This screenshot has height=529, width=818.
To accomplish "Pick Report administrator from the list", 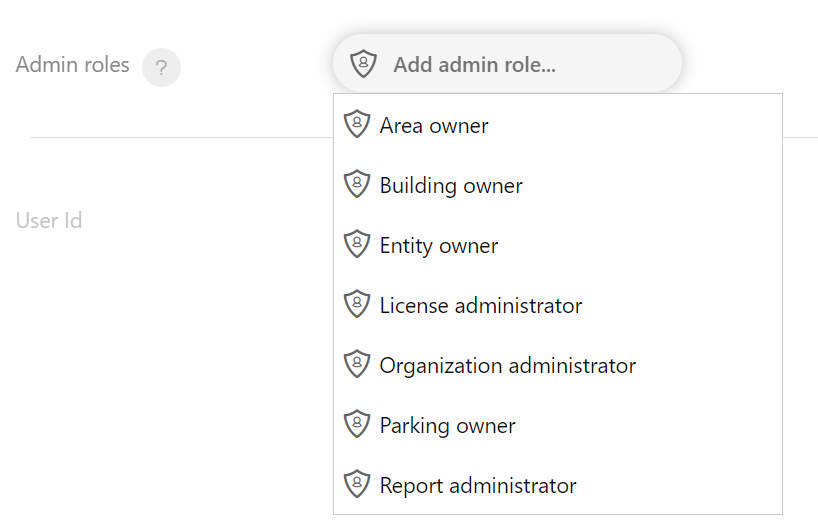I will tap(558, 485).
